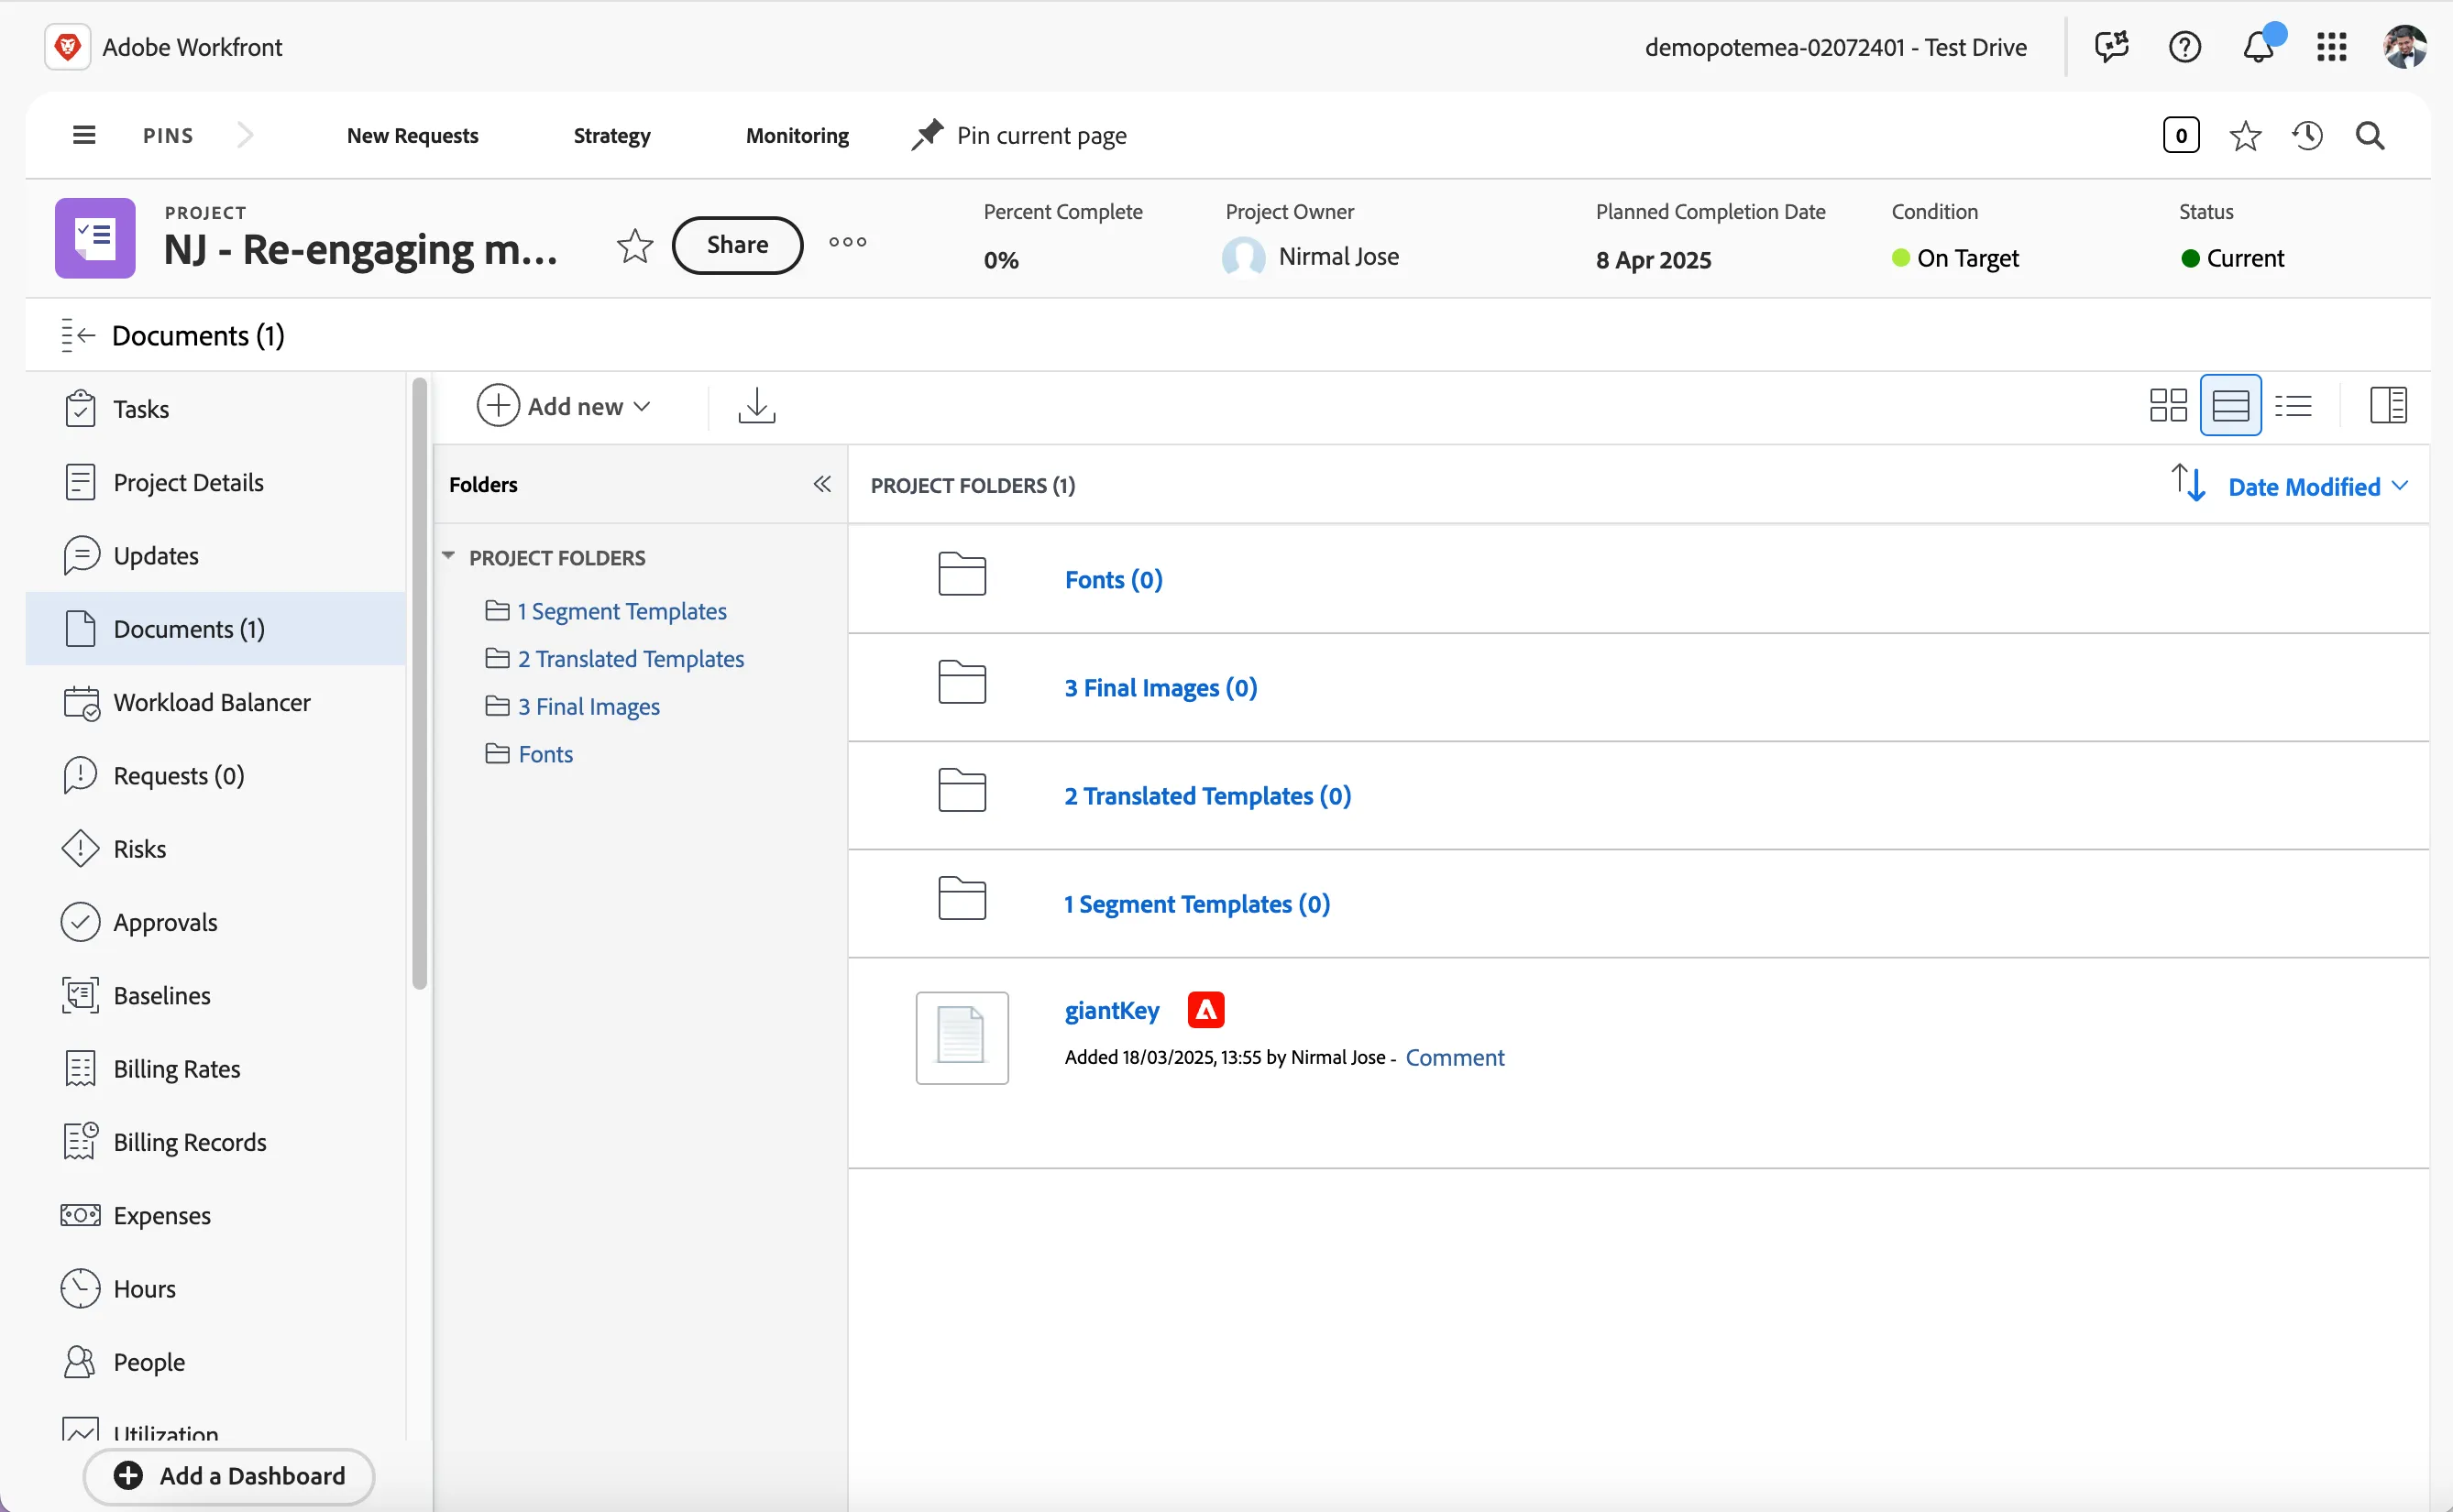Open the notifications bell

[x=2258, y=47]
